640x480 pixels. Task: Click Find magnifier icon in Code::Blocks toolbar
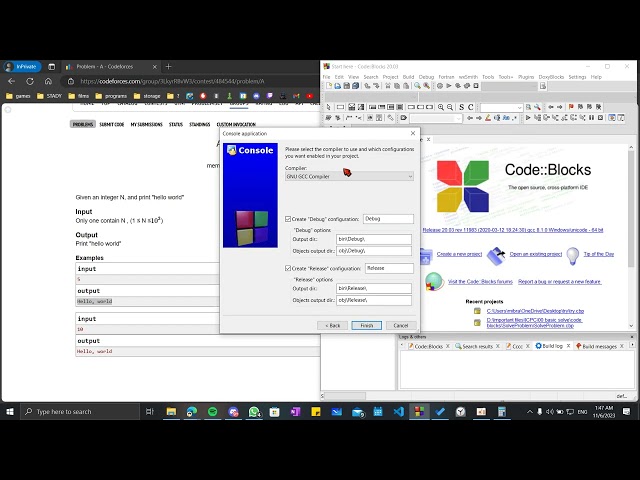[418, 86]
